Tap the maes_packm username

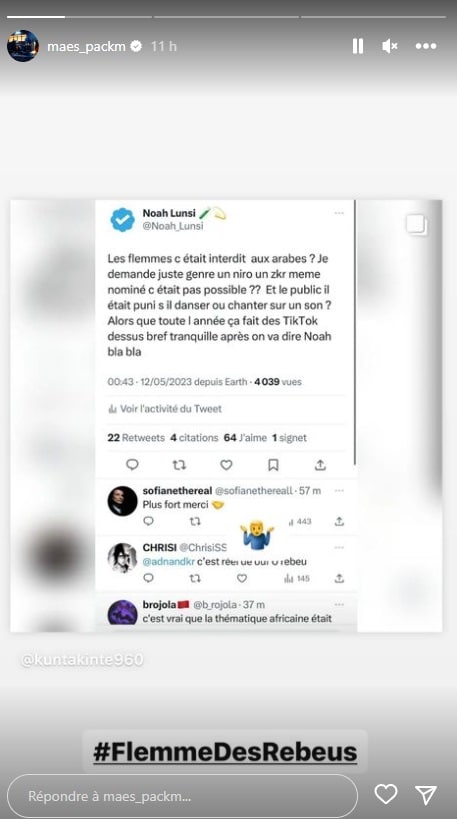point(87,46)
